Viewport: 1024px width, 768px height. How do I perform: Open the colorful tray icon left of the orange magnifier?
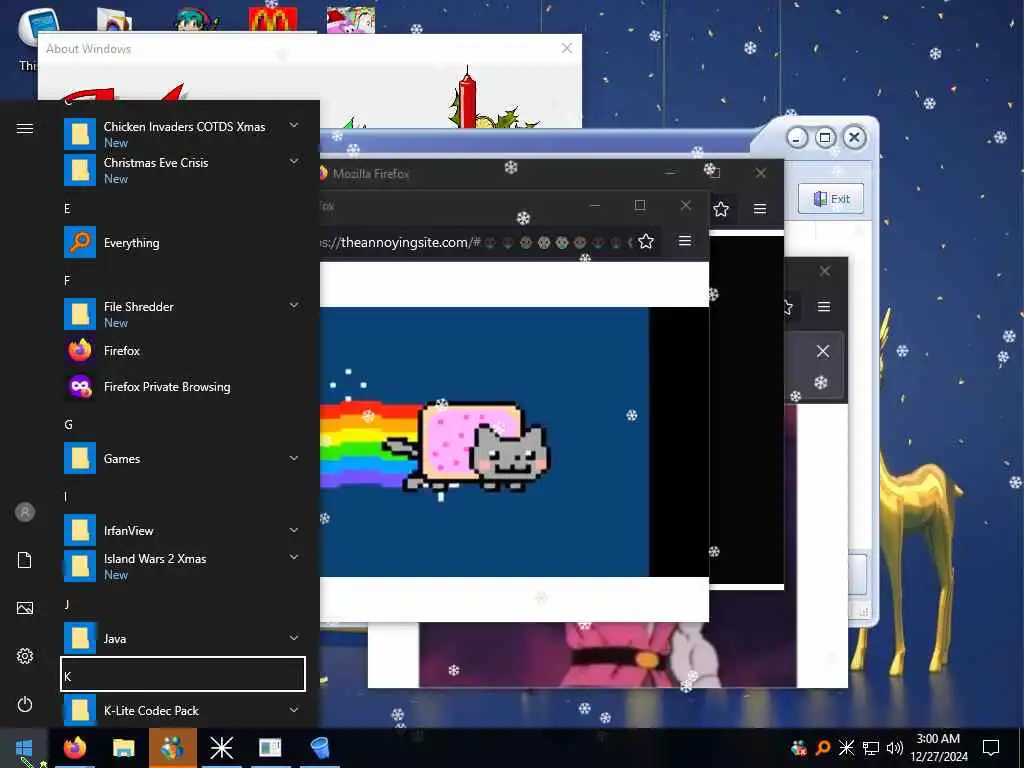coord(799,748)
